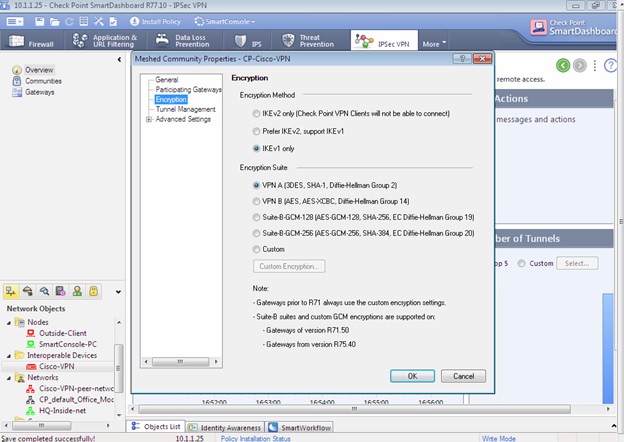Click the blue help circle icon

610,65
